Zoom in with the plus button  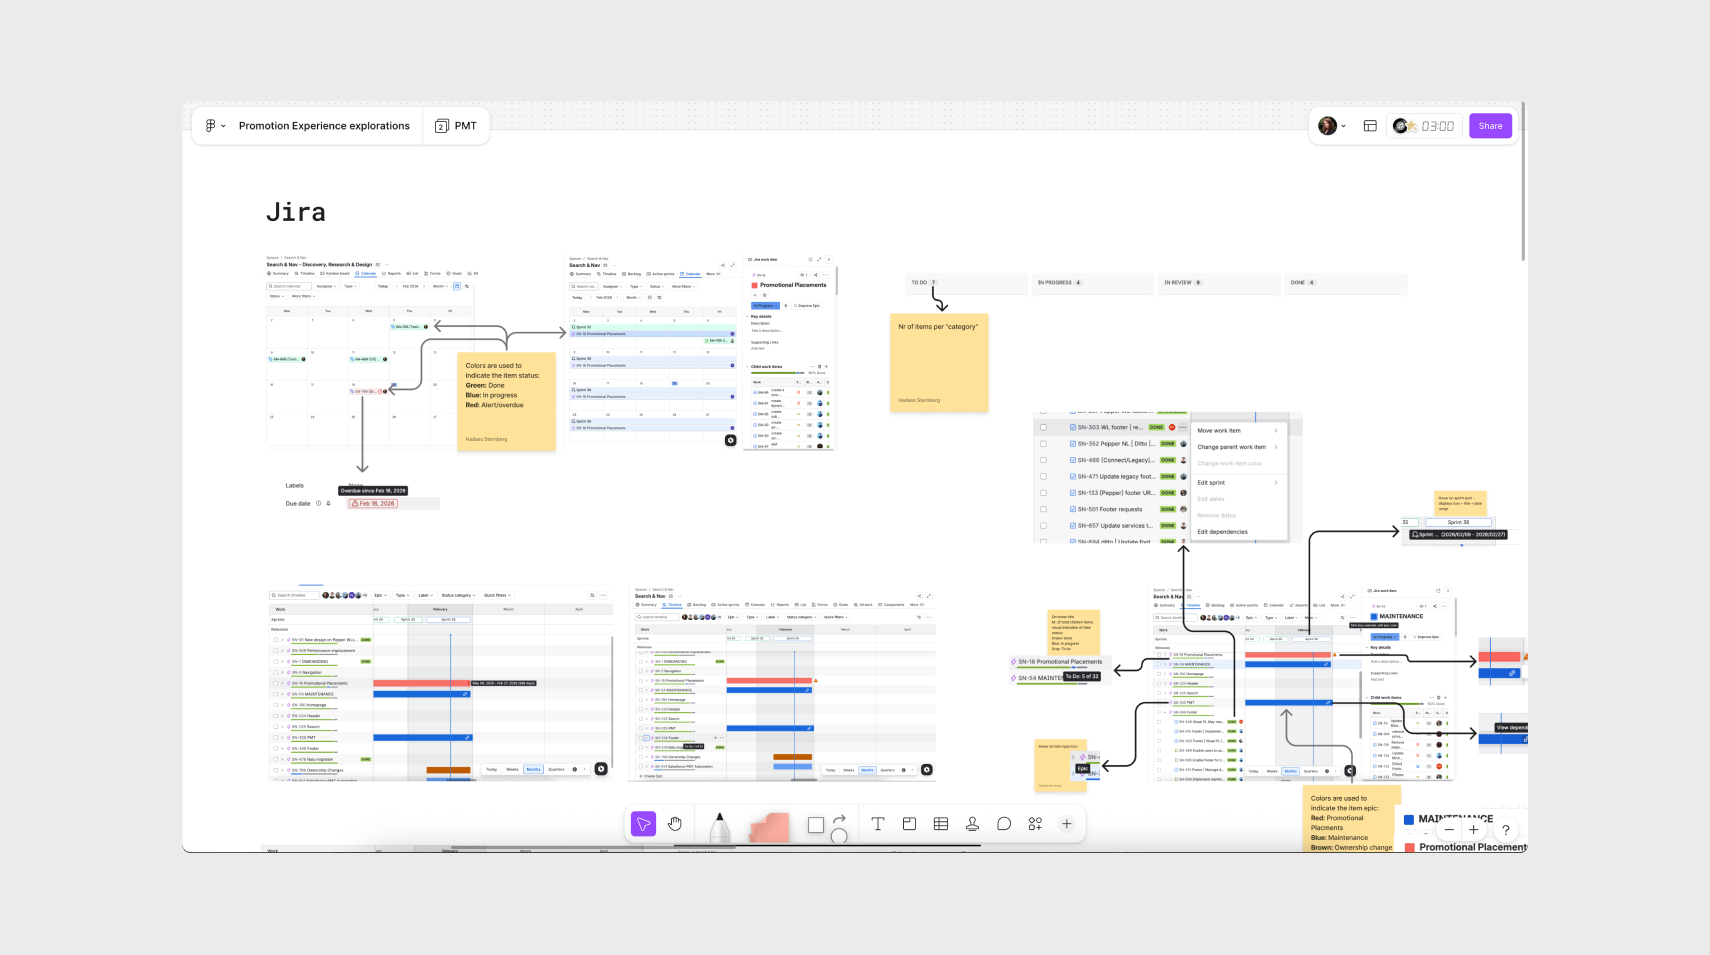[1473, 830]
